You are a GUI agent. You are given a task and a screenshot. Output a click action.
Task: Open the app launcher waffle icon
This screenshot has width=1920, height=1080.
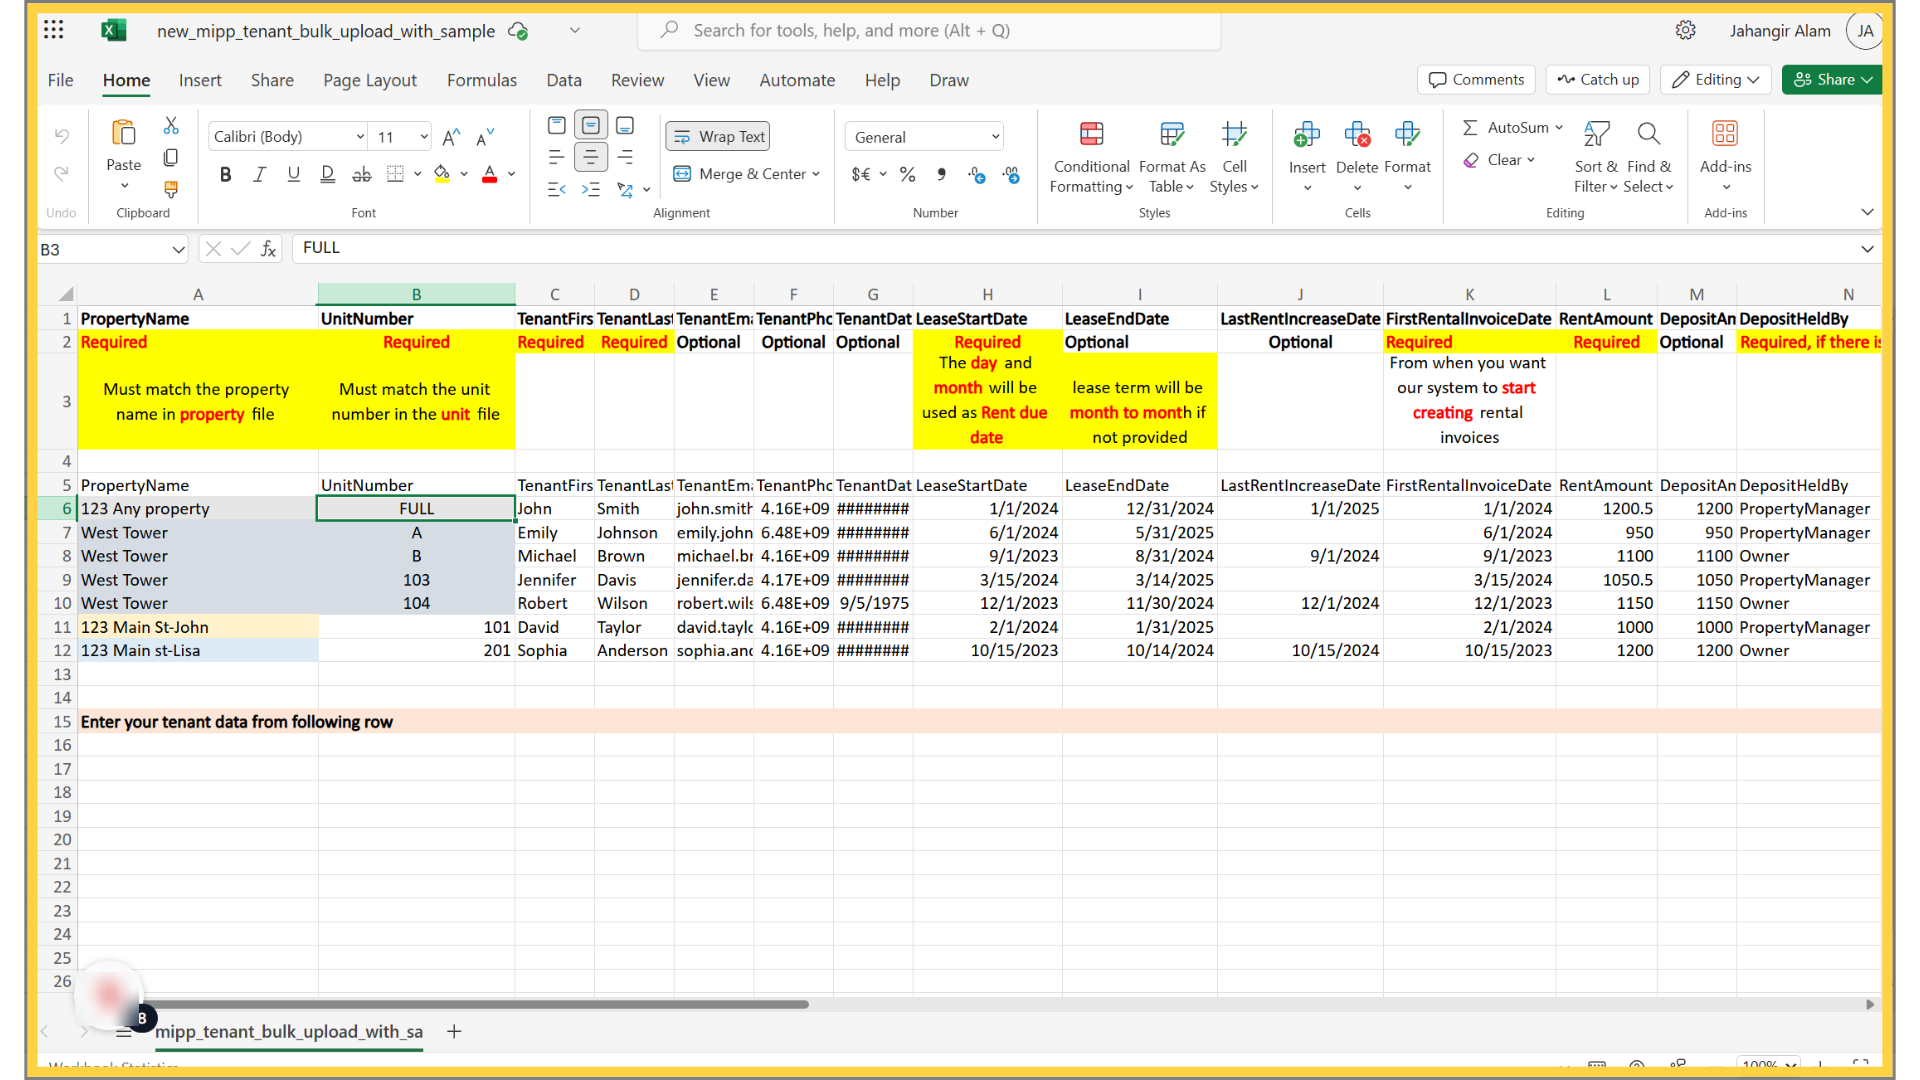click(54, 30)
